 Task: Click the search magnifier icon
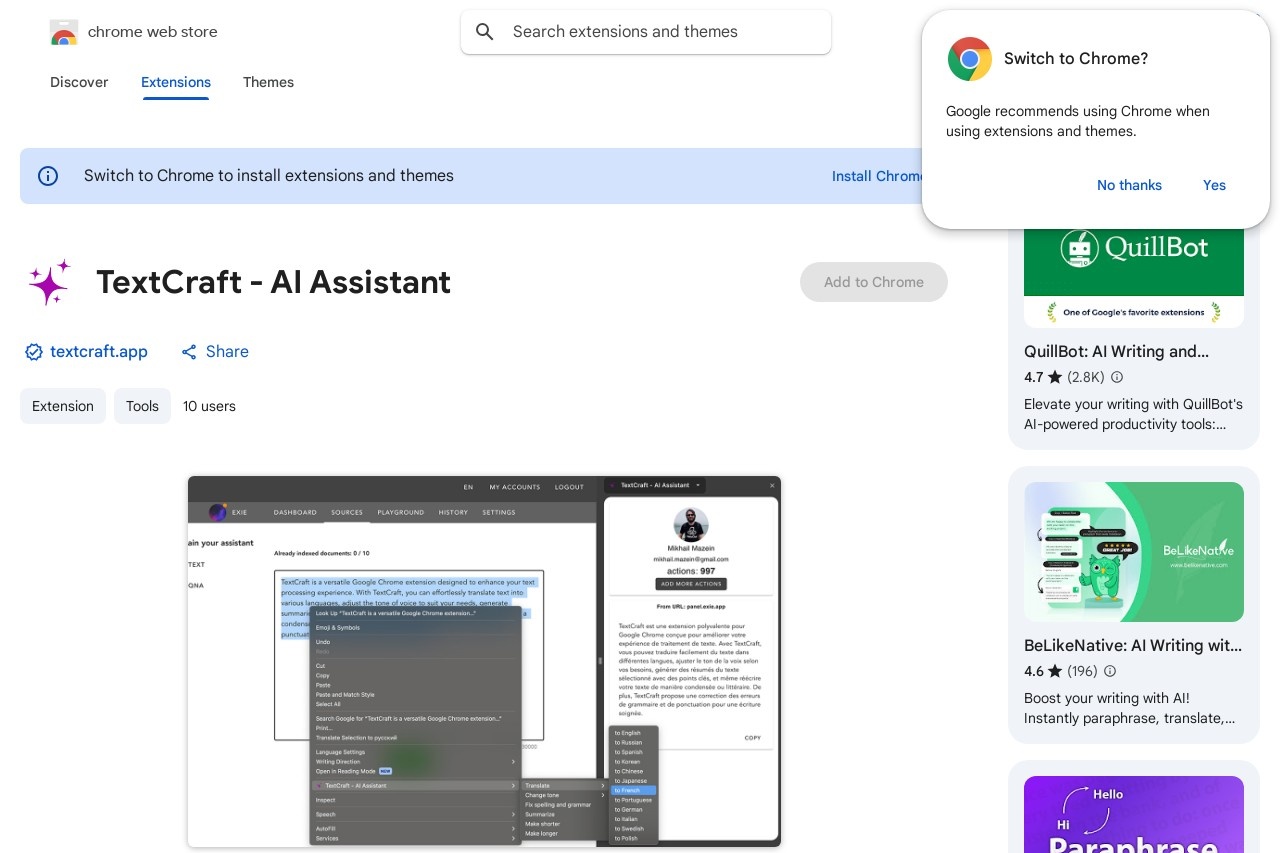point(485,32)
